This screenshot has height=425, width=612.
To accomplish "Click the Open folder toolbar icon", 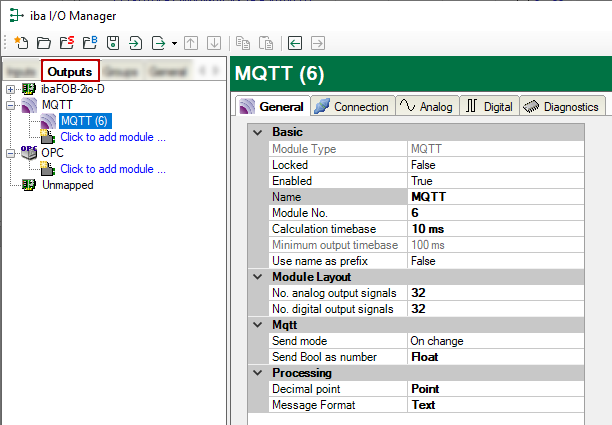I will point(43,43).
